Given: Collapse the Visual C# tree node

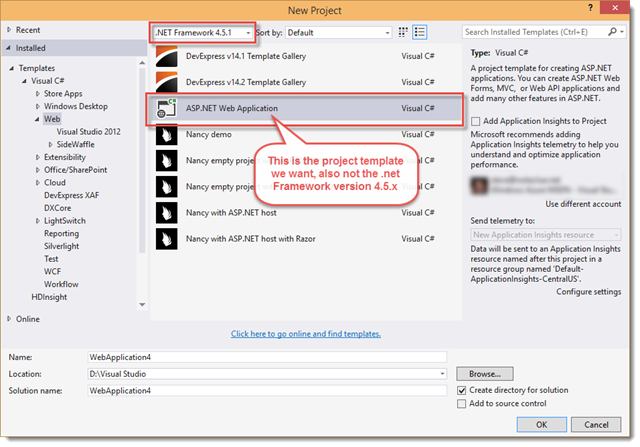Looking at the screenshot, I should [x=24, y=81].
